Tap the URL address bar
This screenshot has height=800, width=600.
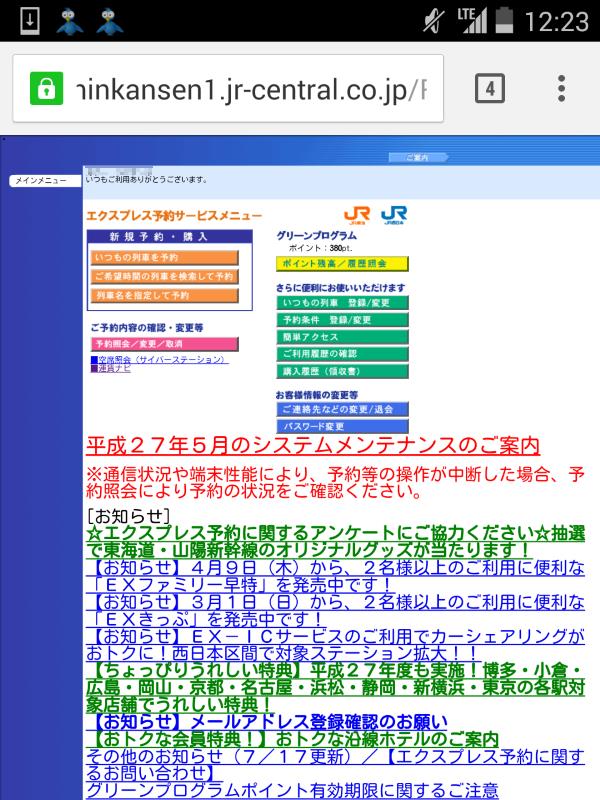[228, 88]
